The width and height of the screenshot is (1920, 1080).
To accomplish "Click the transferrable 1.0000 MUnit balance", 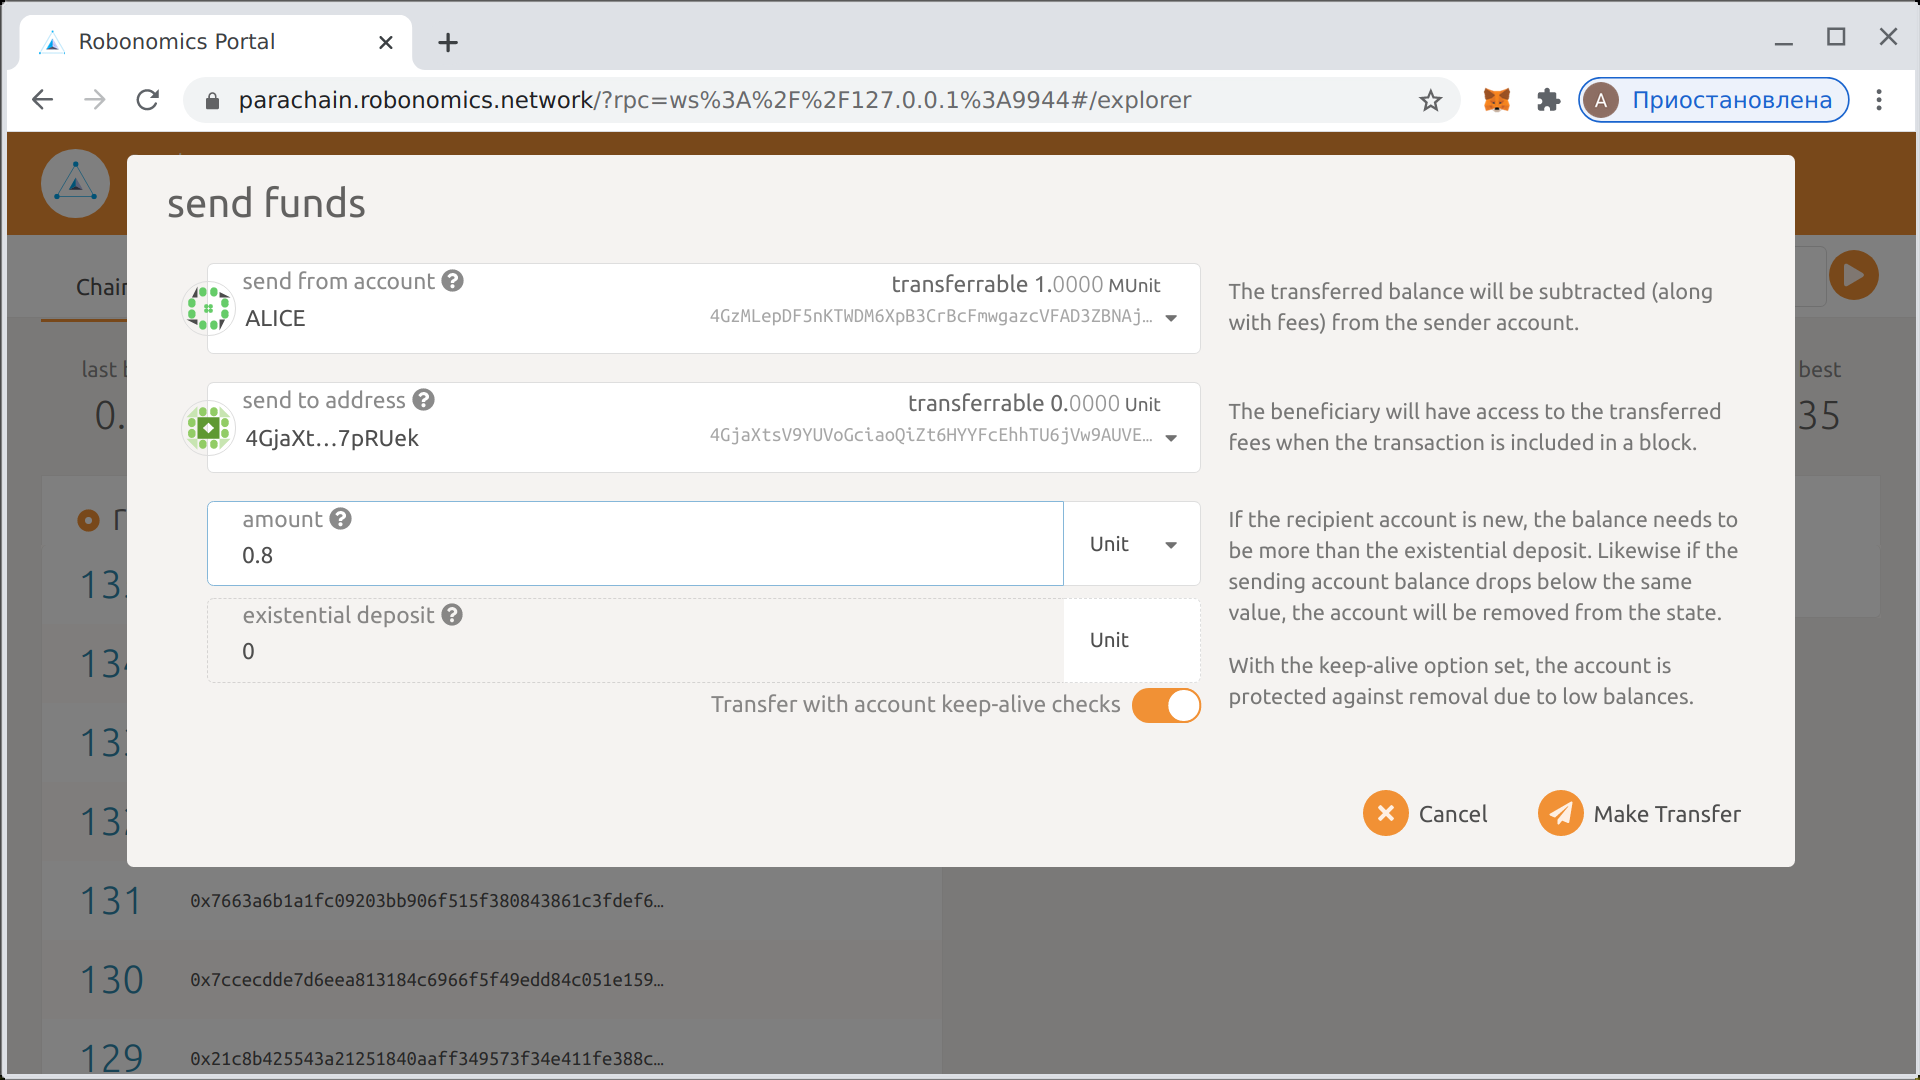I will tap(1026, 285).
